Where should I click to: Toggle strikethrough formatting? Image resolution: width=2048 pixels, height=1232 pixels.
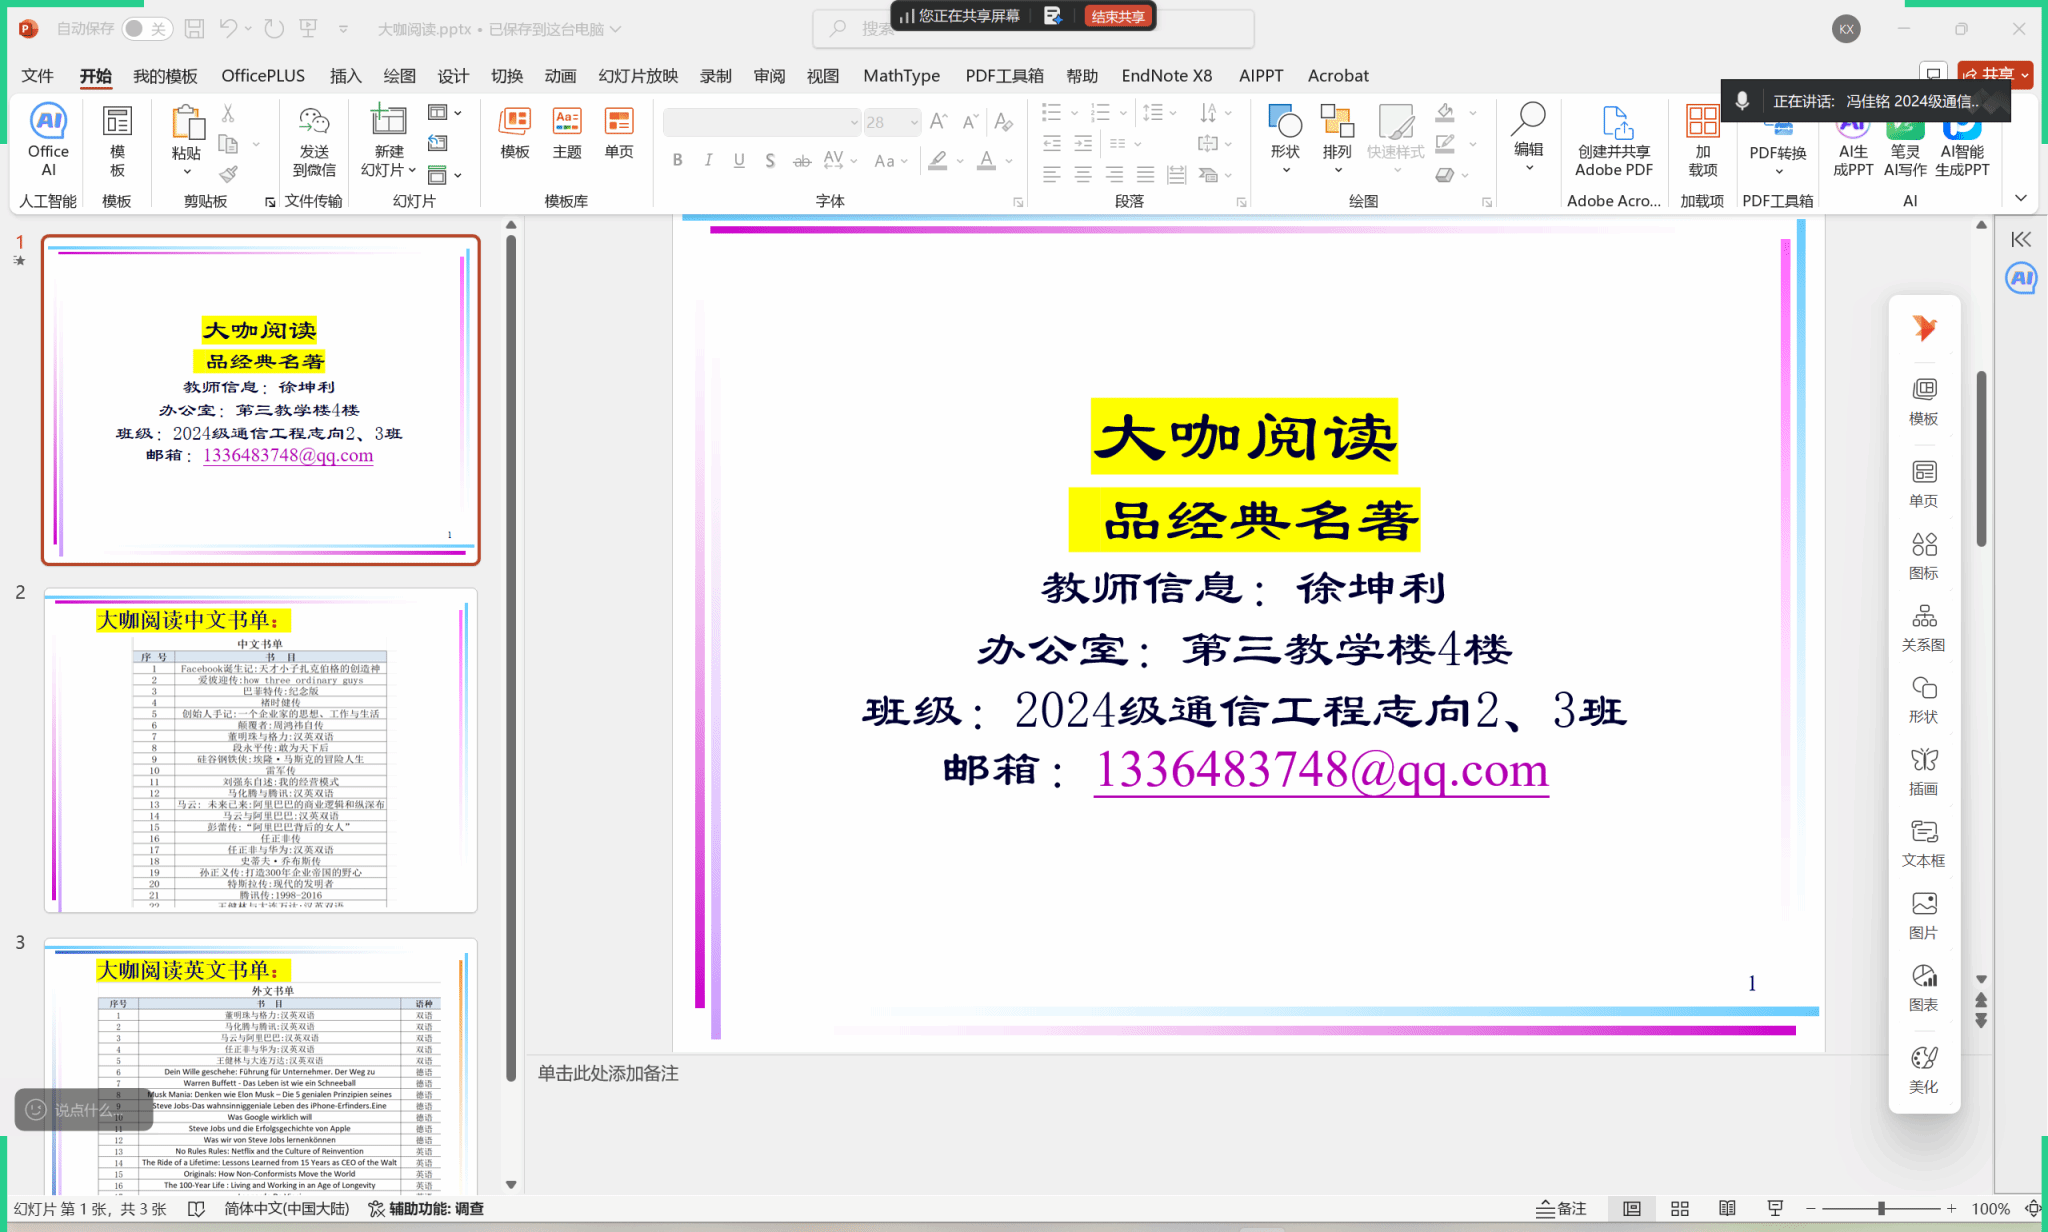click(802, 160)
